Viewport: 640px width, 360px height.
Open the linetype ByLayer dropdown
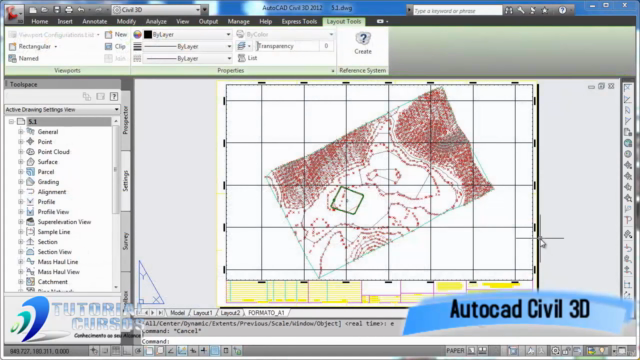[x=188, y=58]
